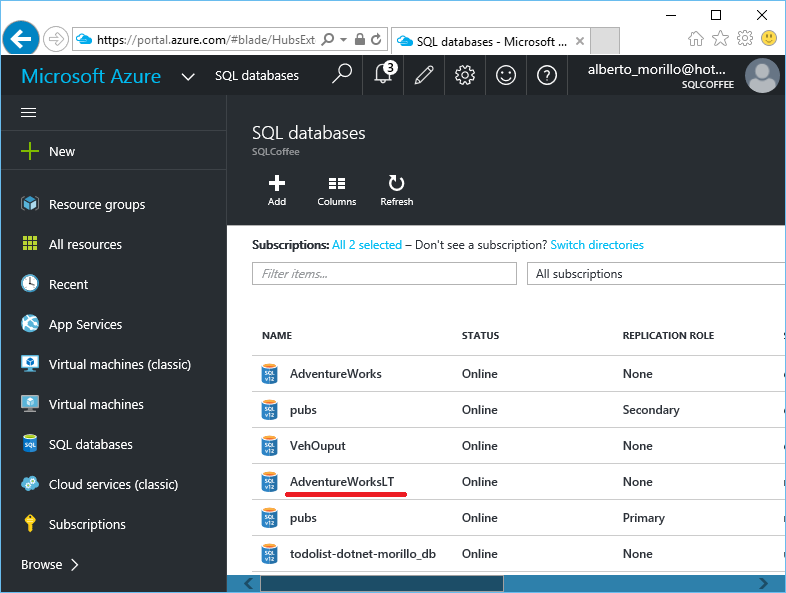Add a new SQL database
Image resolution: width=786 pixels, height=593 pixels.
tap(277, 190)
